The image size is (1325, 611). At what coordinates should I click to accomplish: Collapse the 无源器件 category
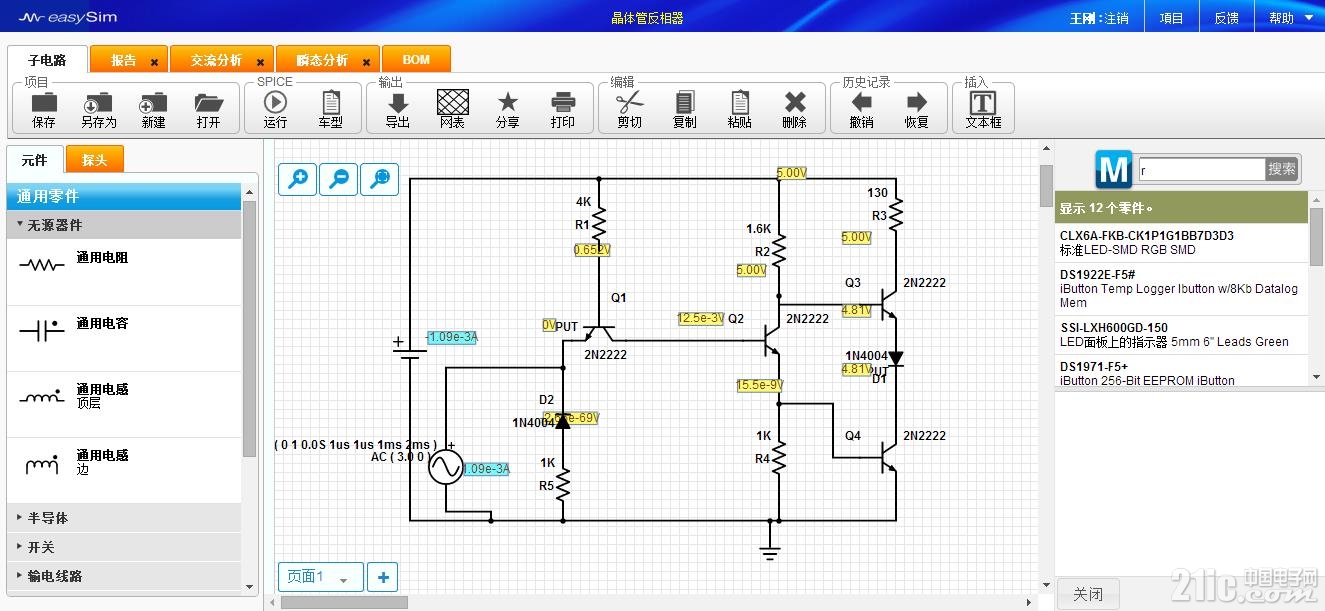[x=124, y=225]
